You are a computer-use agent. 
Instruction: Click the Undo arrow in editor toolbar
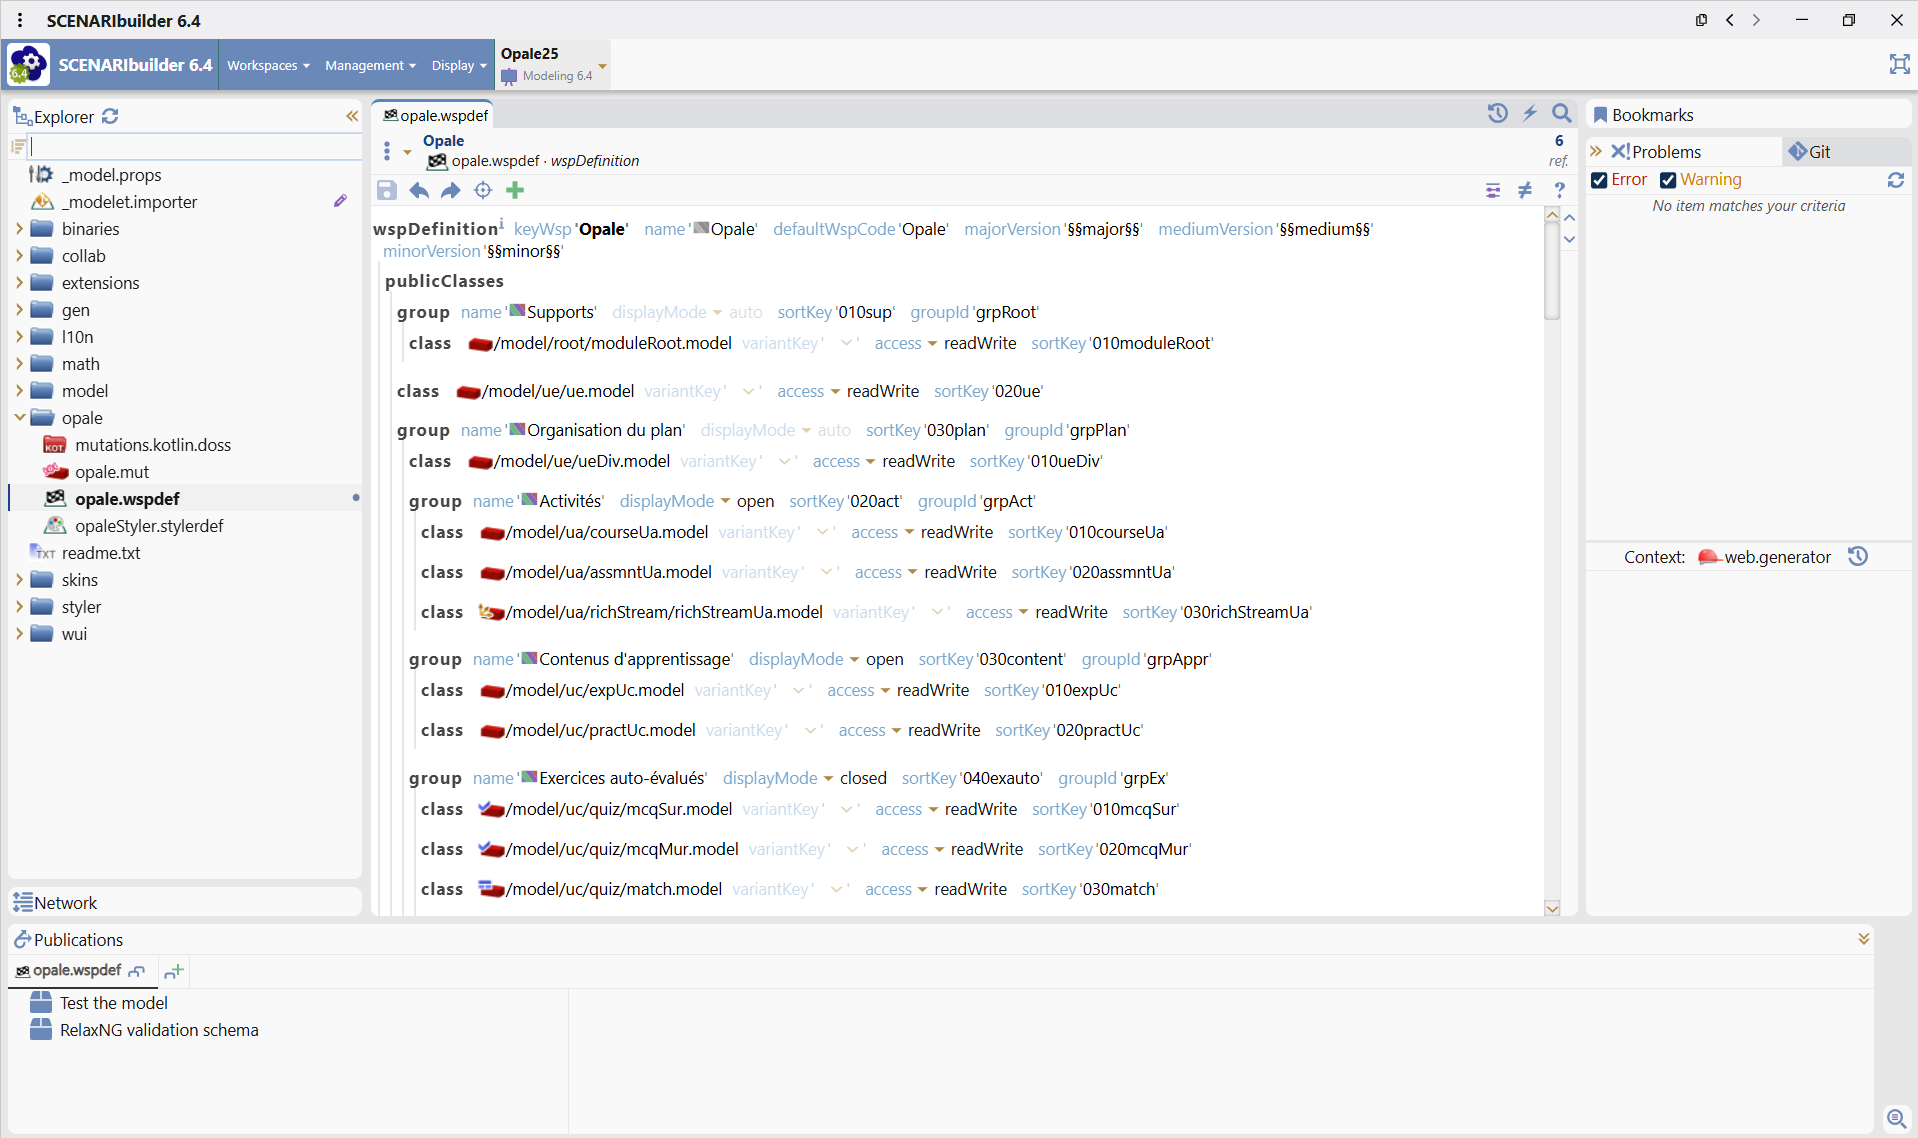[419, 190]
